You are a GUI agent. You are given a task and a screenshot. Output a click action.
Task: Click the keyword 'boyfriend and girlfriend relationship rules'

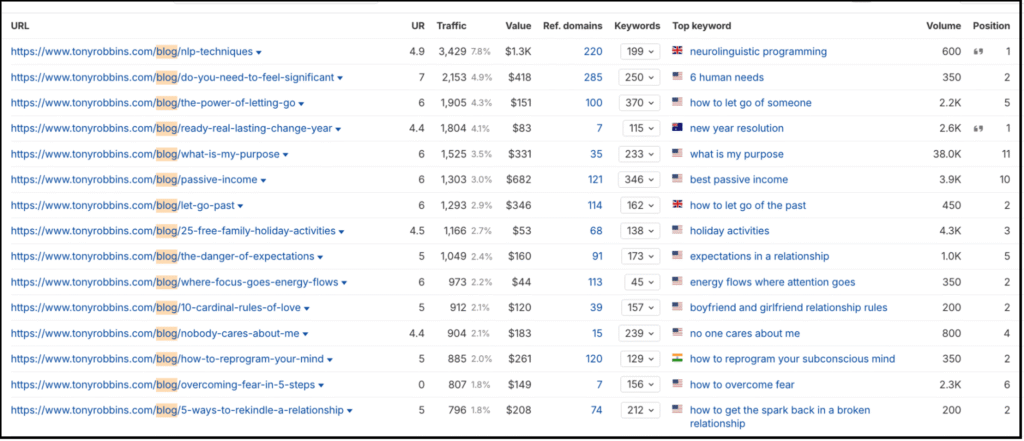point(788,308)
